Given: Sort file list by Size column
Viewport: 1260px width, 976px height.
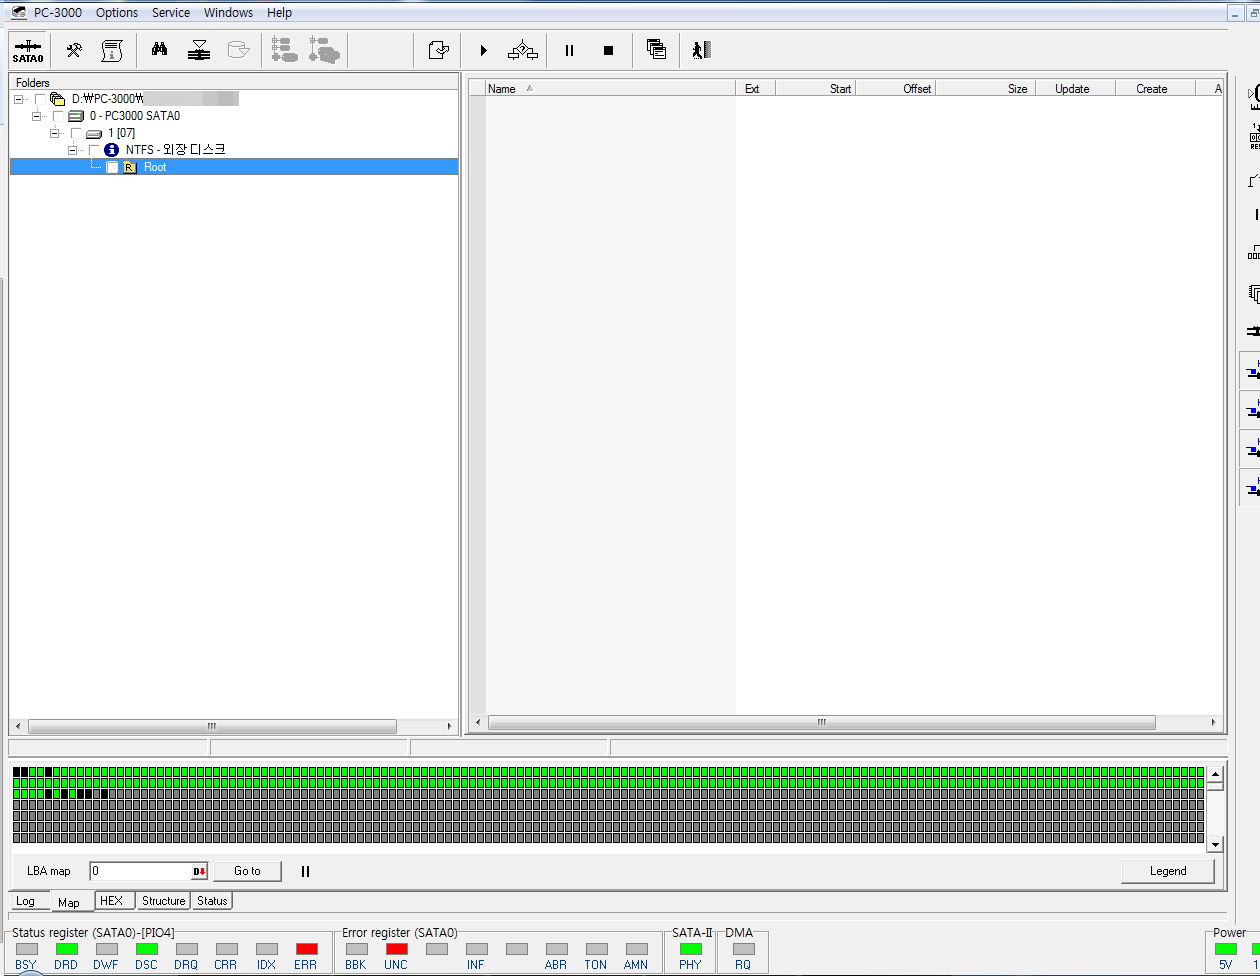Looking at the screenshot, I should [x=985, y=89].
